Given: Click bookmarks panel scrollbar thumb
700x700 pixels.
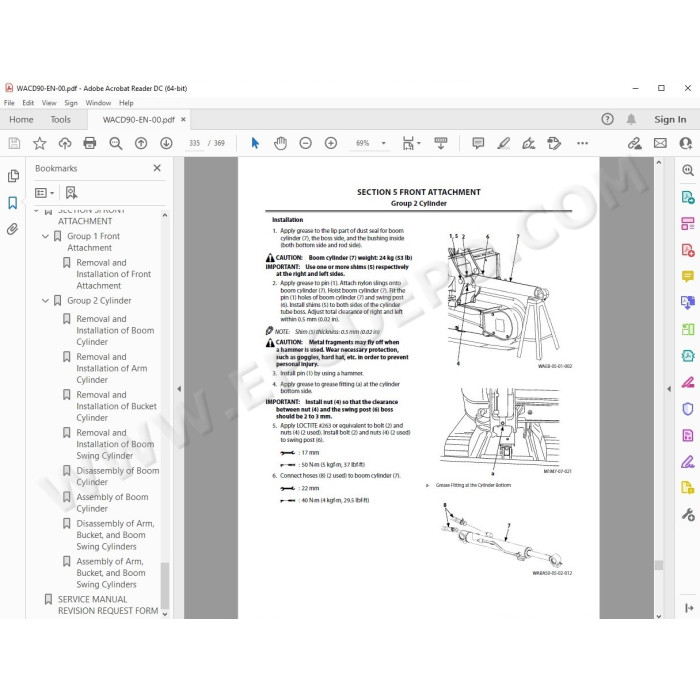Looking at the screenshot, I should pyautogui.click(x=164, y=585).
